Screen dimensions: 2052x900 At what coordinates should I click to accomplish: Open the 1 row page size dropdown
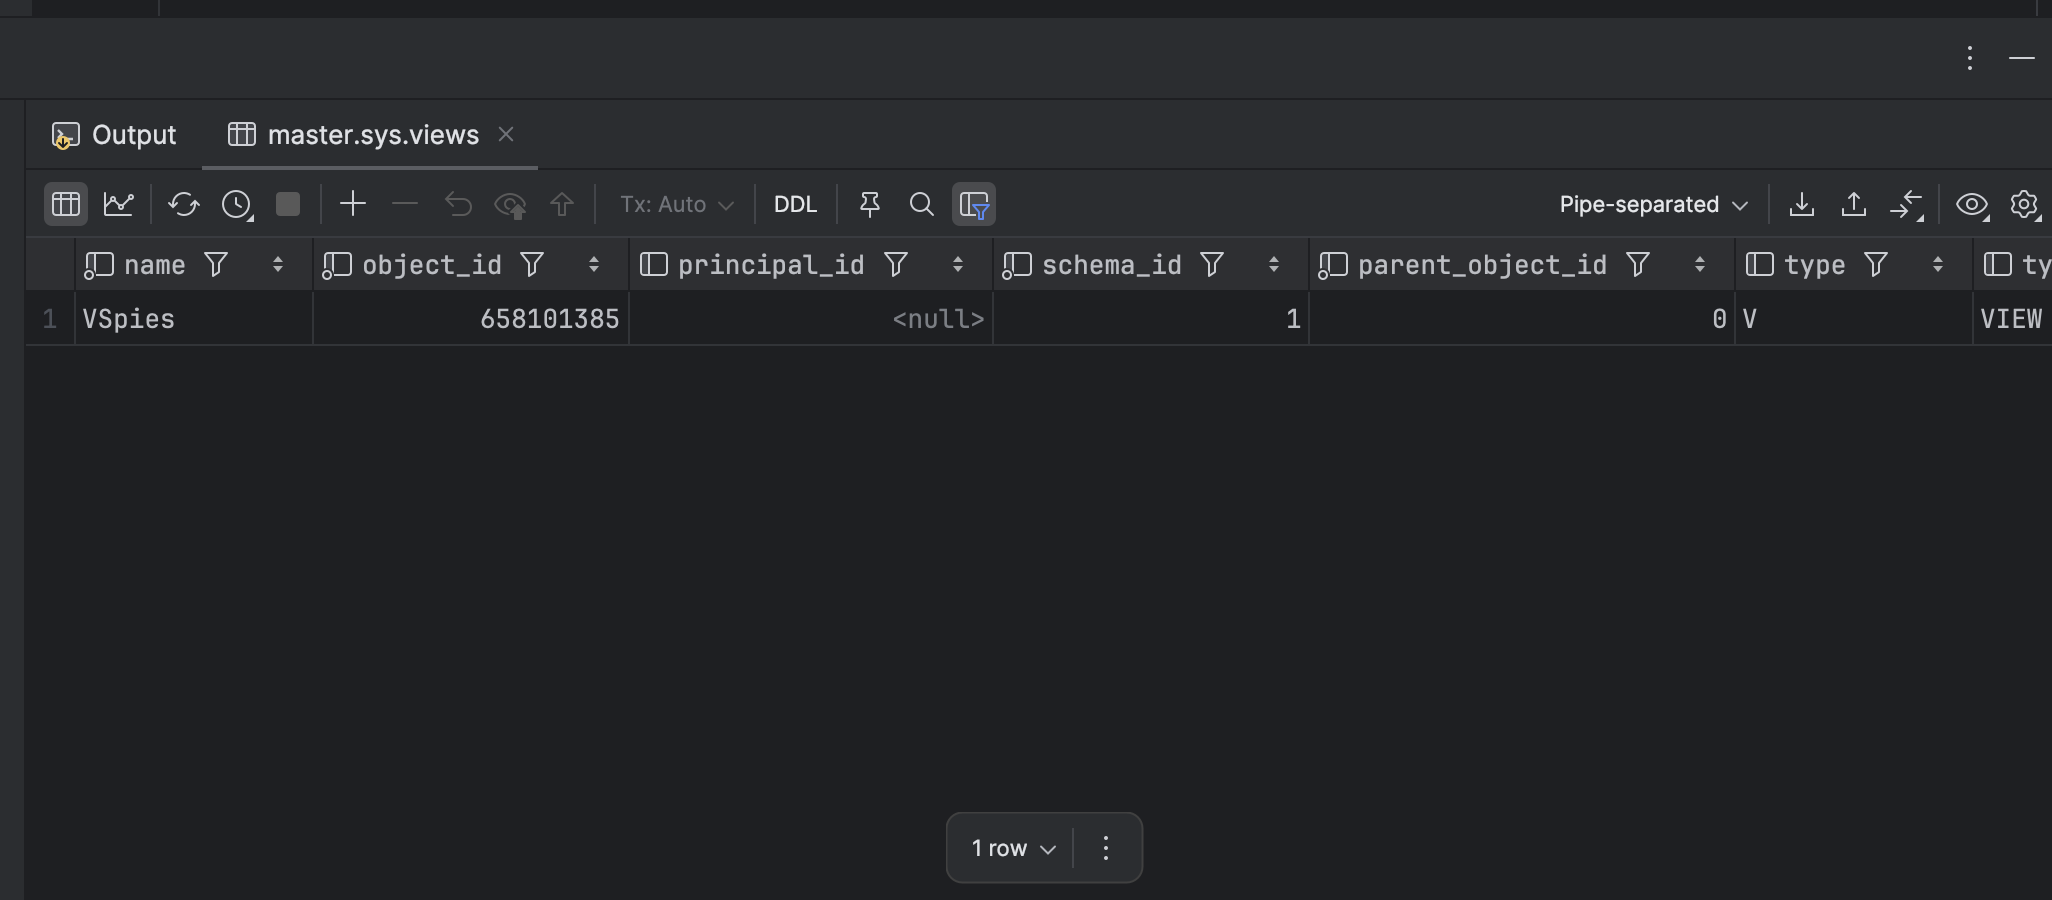(x=1013, y=848)
